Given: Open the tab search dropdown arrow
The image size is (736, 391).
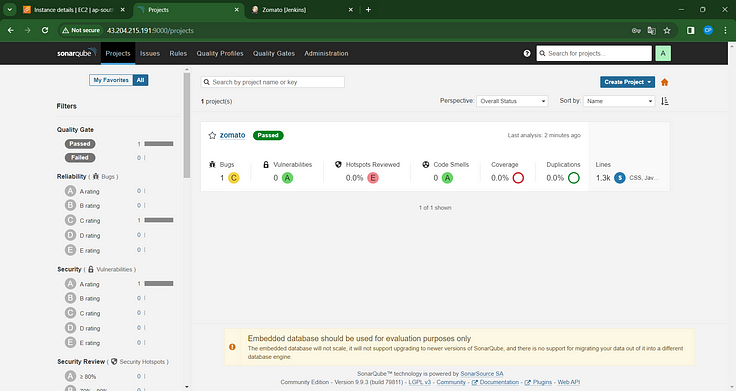Looking at the screenshot, I should coord(9,9).
